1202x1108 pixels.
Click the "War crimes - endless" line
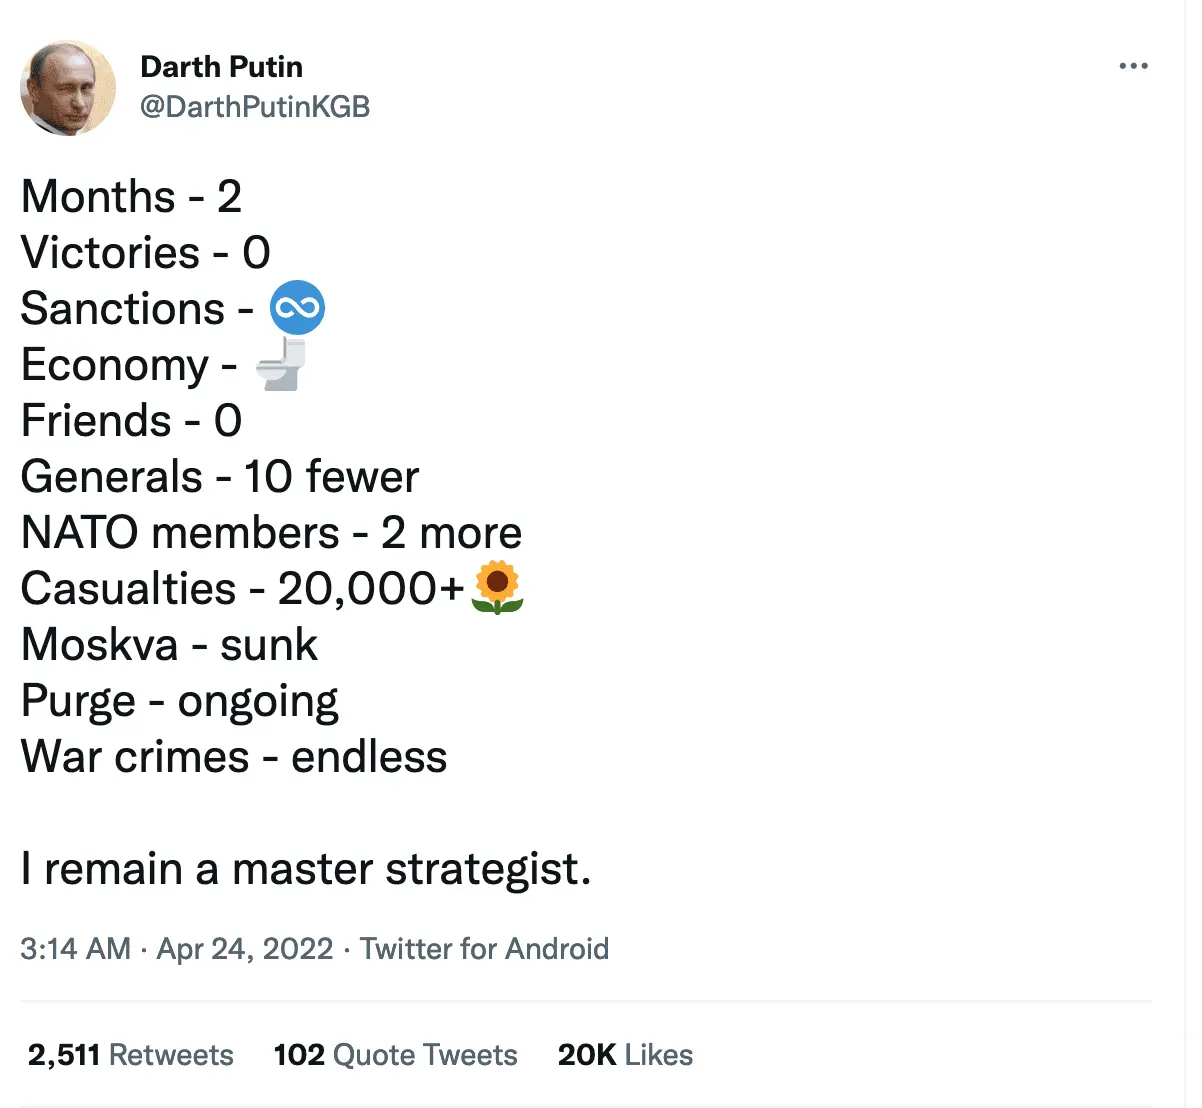[234, 757]
